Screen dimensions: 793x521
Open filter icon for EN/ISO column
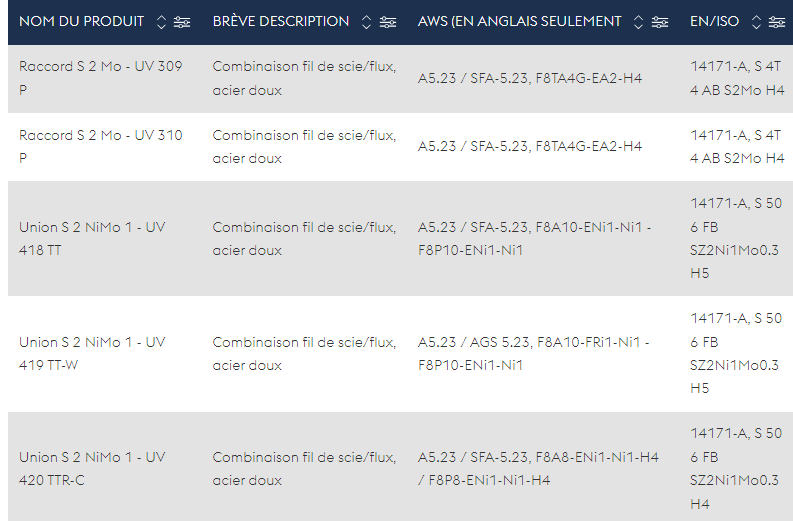[x=777, y=22]
